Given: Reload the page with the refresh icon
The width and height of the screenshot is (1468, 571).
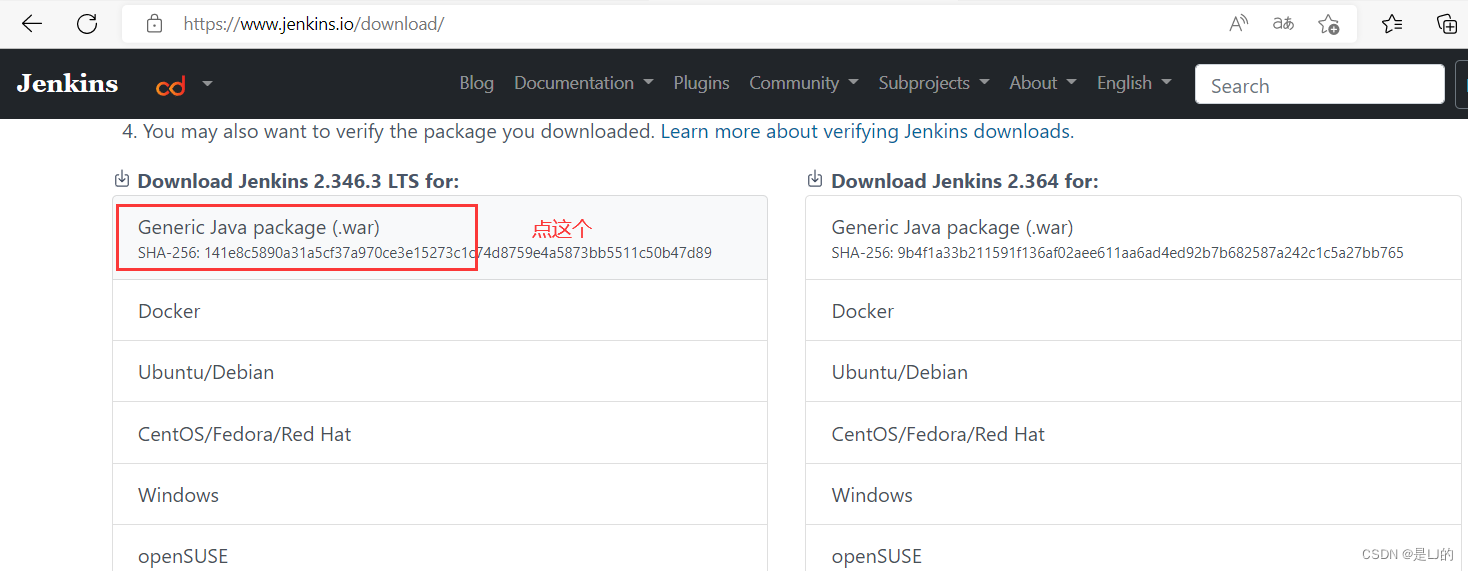Looking at the screenshot, I should click(87, 24).
